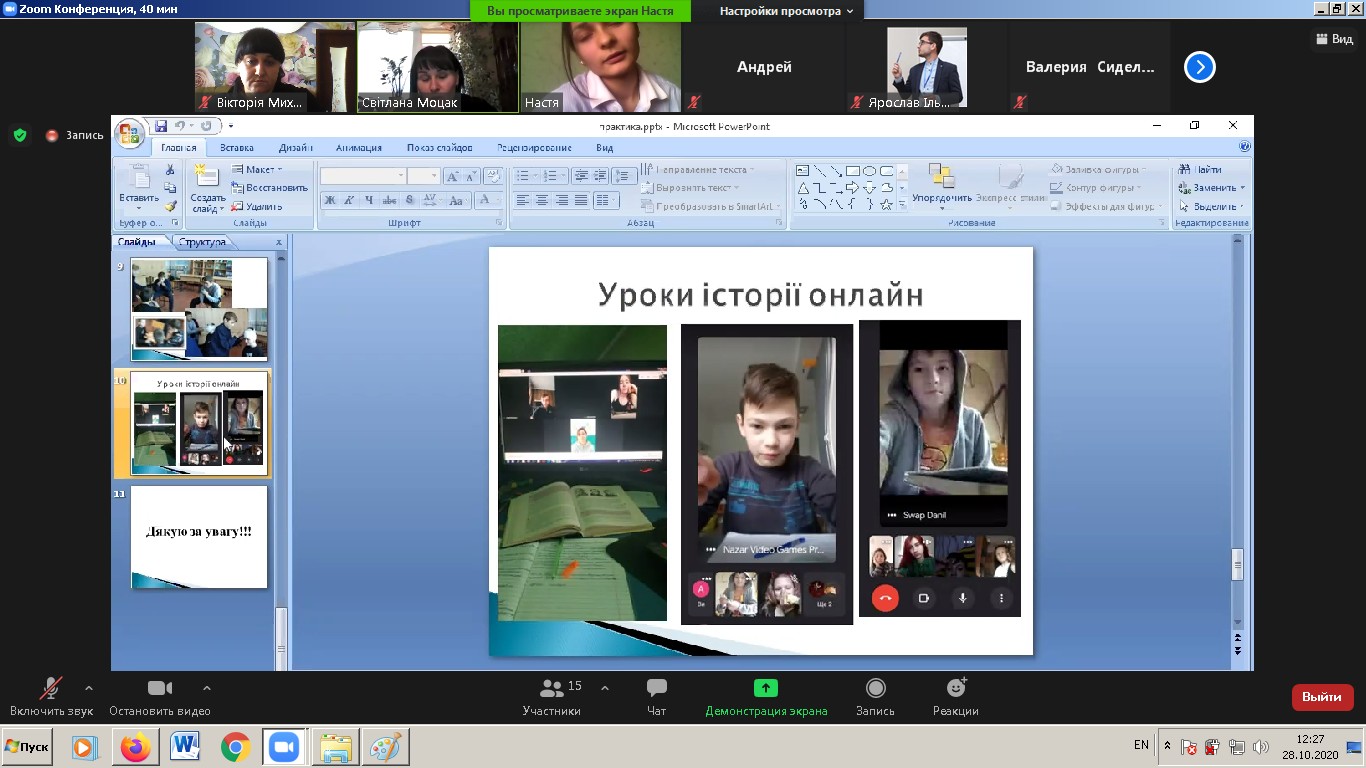
Task: Click the Record (Запись) button in toolbar
Action: pyautogui.click(x=875, y=689)
